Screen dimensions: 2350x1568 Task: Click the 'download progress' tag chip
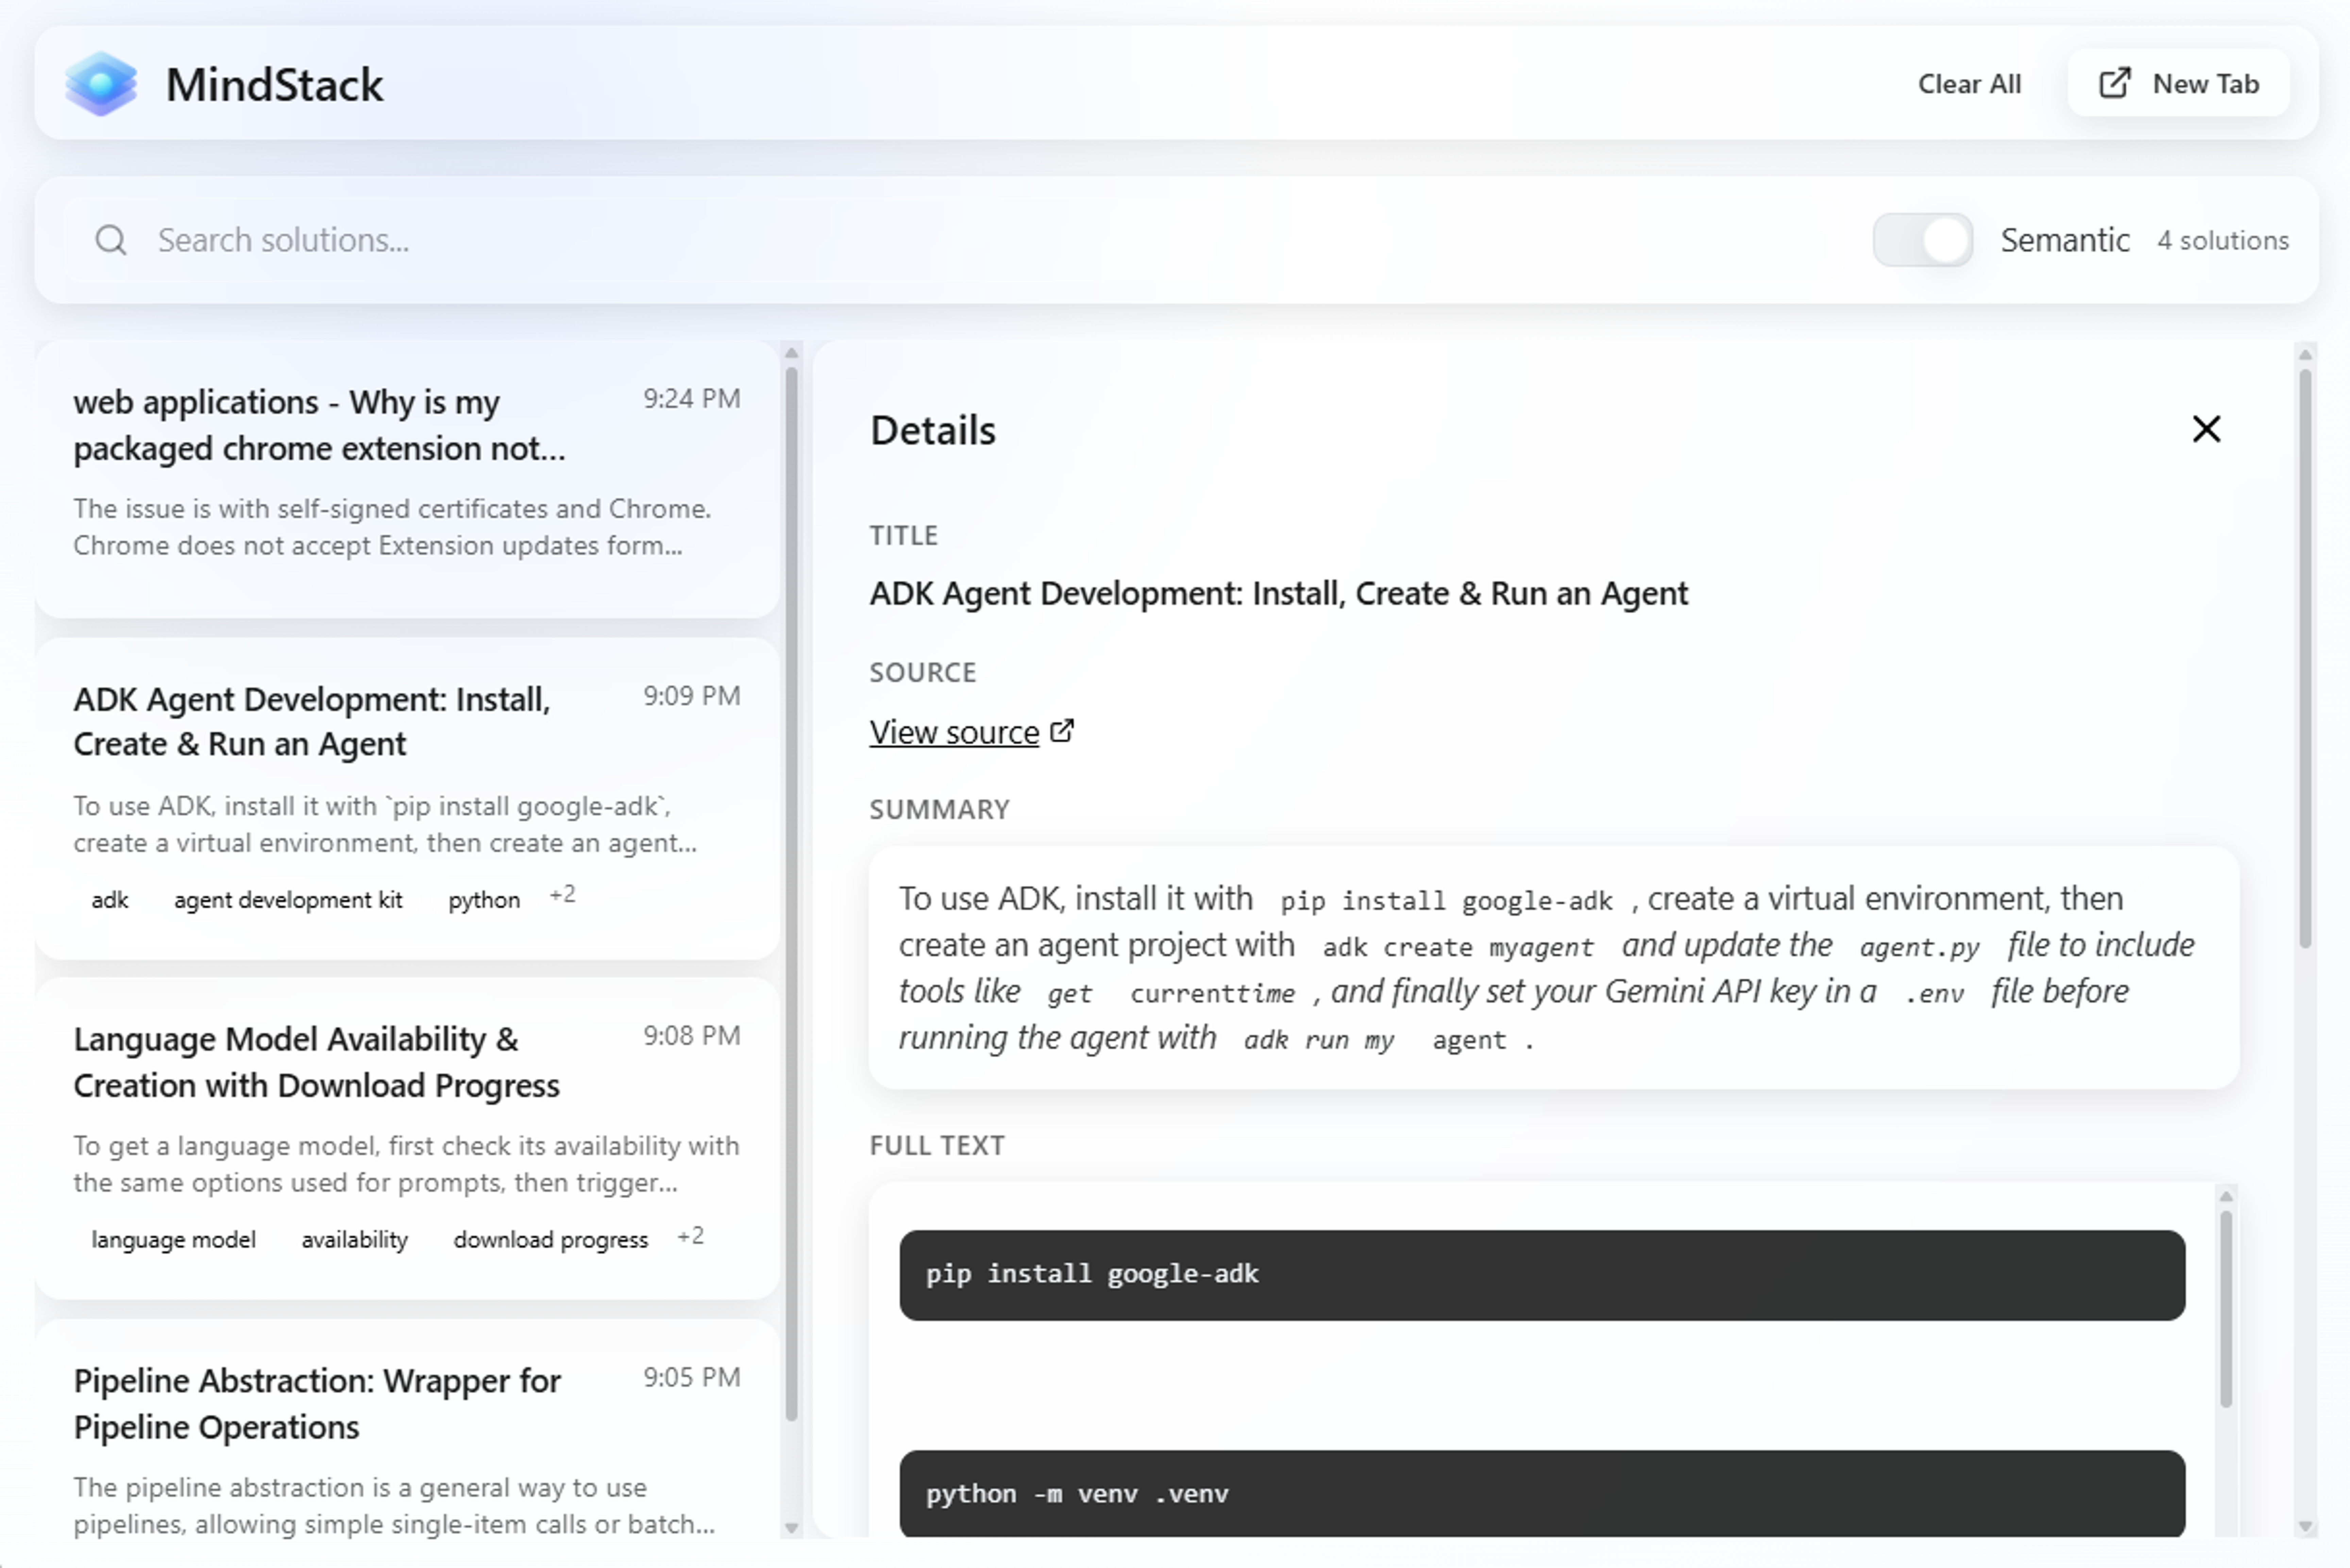coord(550,1240)
